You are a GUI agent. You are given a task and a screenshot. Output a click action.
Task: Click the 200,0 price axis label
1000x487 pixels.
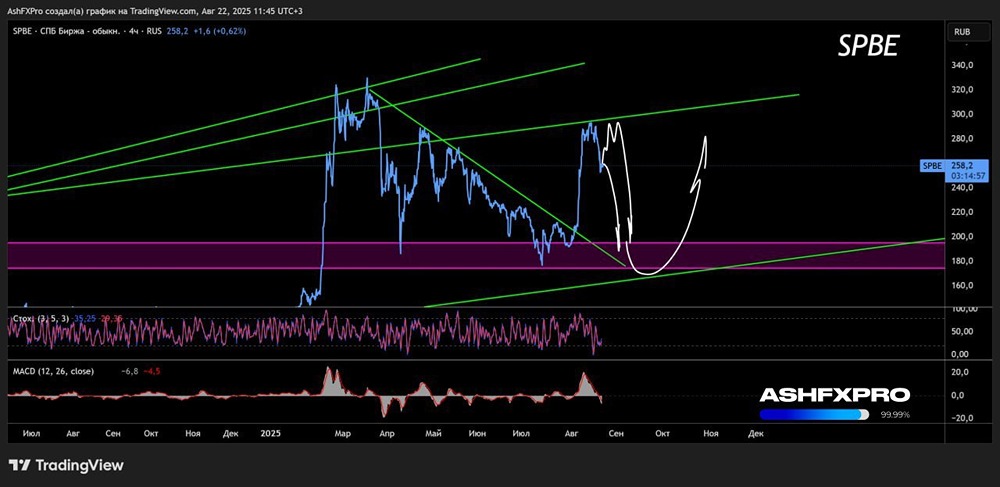point(962,236)
